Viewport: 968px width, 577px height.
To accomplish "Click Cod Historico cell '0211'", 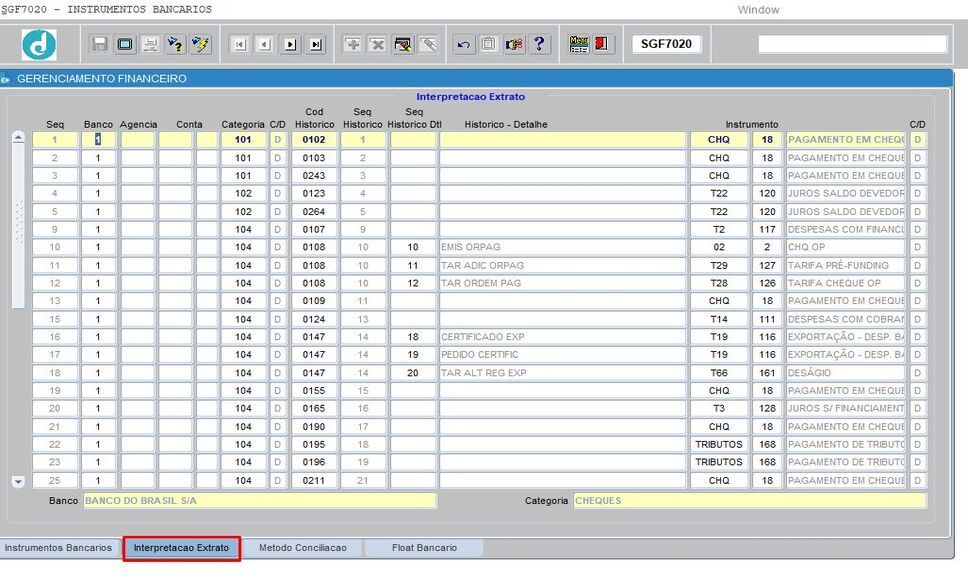I will [314, 481].
